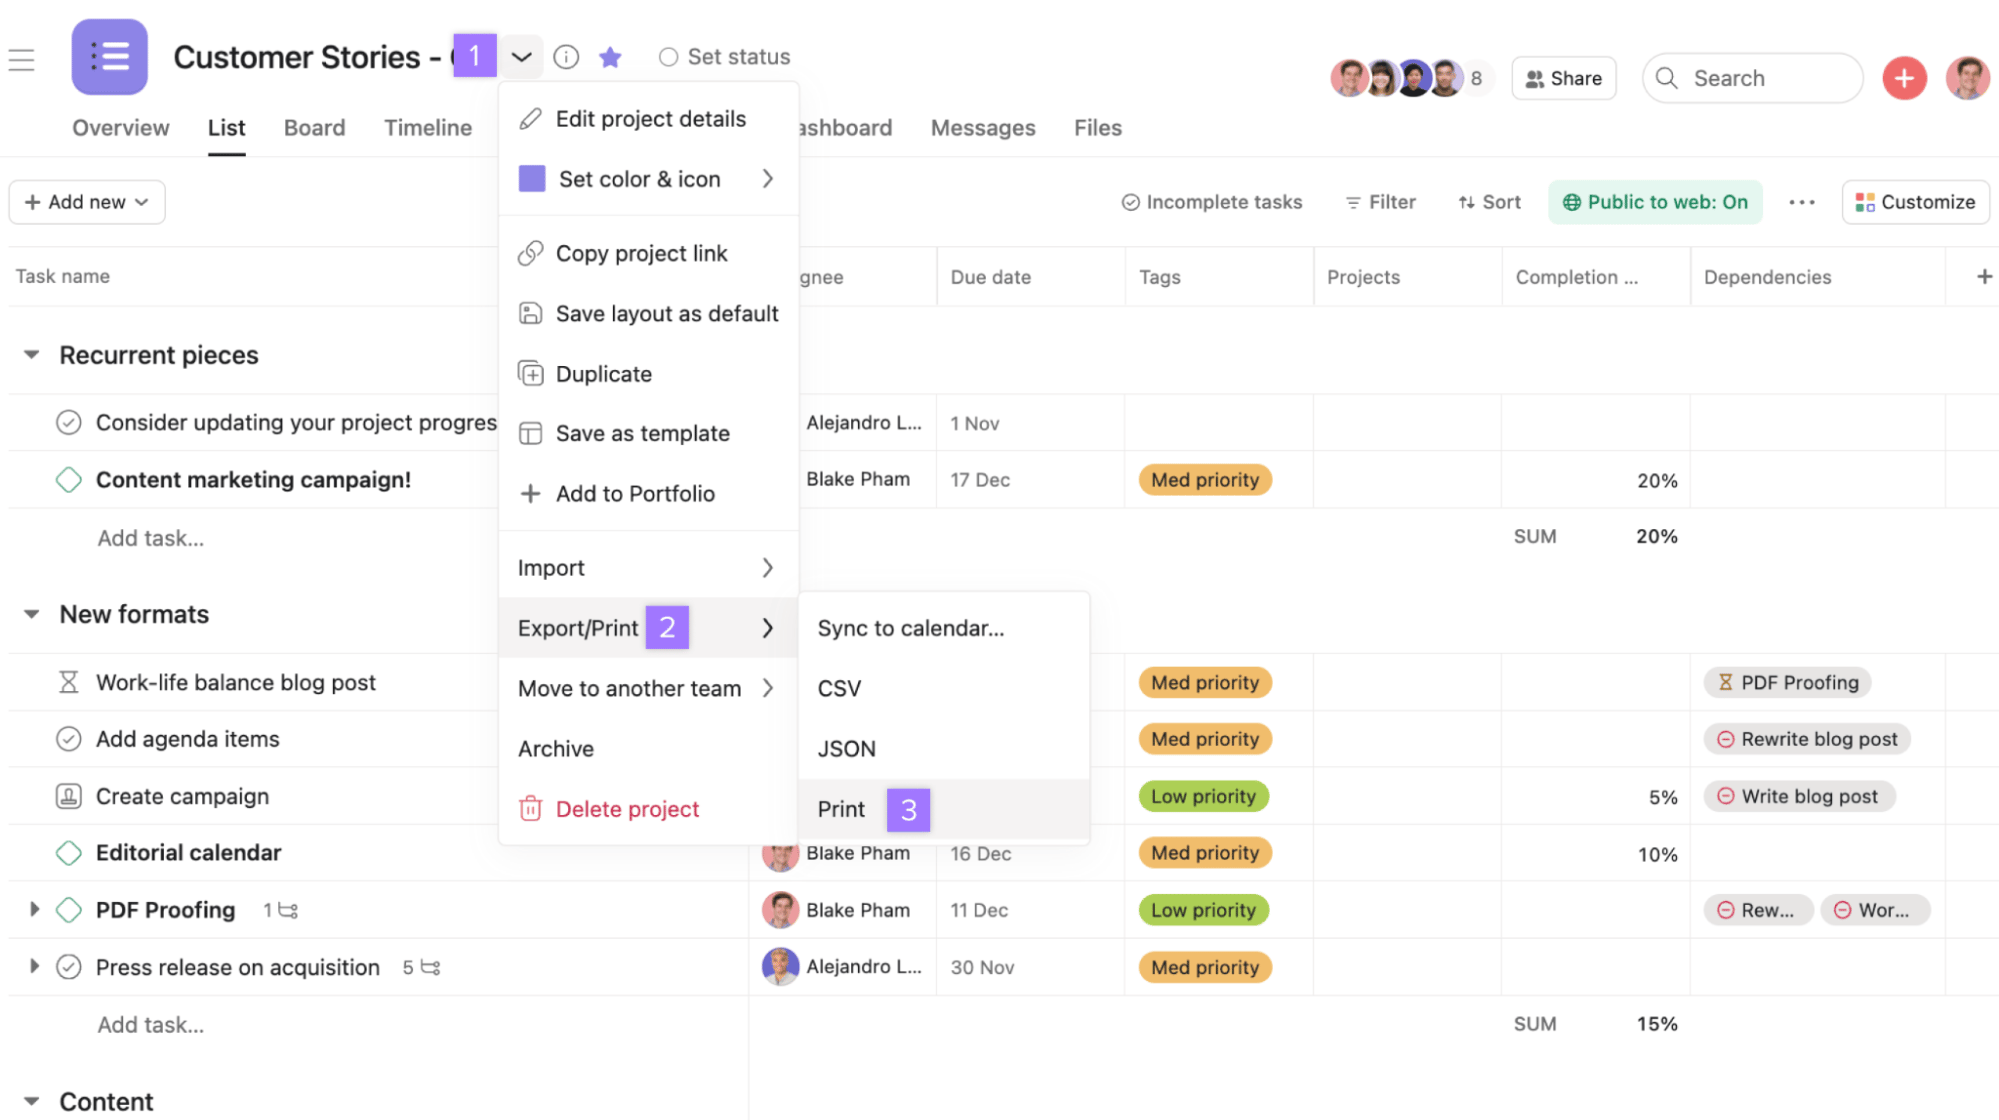Select CSV export format
This screenshot has height=1120, width=1999.
(839, 688)
